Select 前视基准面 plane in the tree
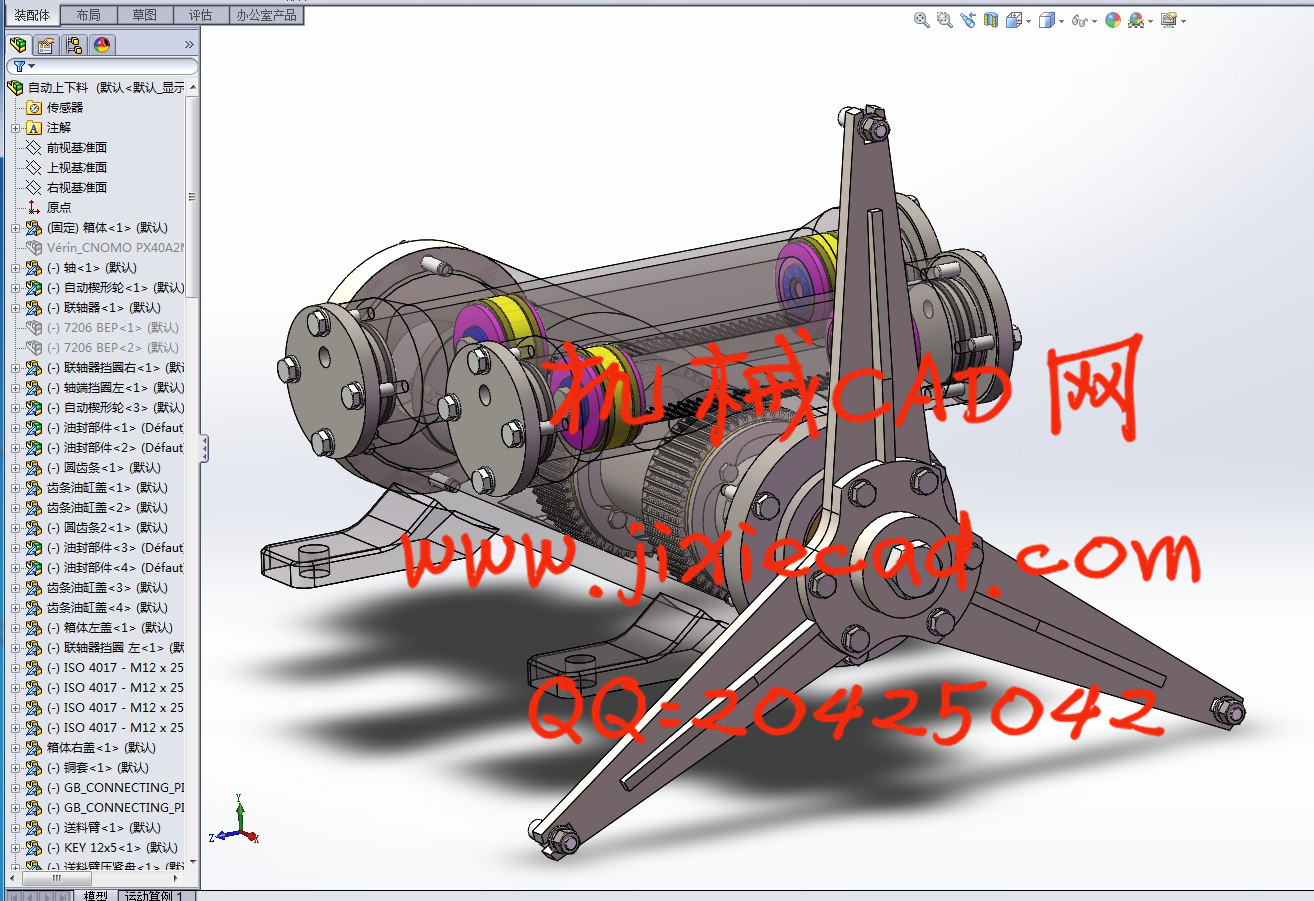Image resolution: width=1314 pixels, height=901 pixels. (76, 148)
